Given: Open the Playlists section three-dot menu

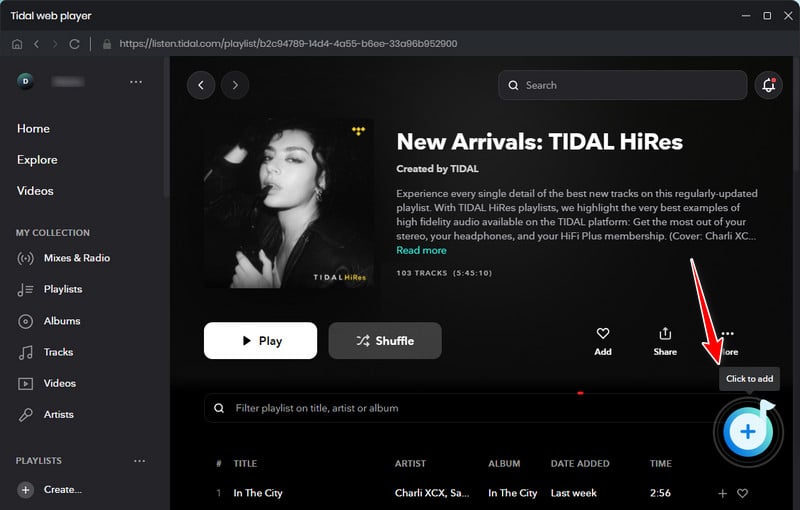Looking at the screenshot, I should click(139, 461).
